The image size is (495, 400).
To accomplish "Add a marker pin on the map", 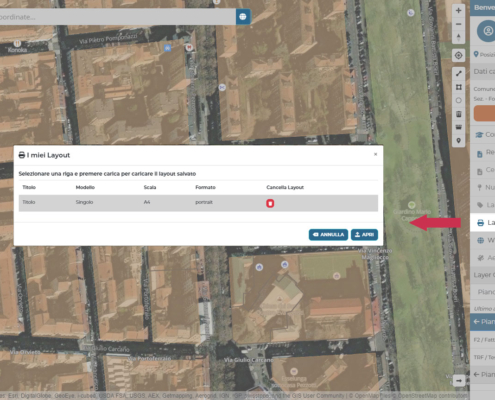I will [x=458, y=141].
